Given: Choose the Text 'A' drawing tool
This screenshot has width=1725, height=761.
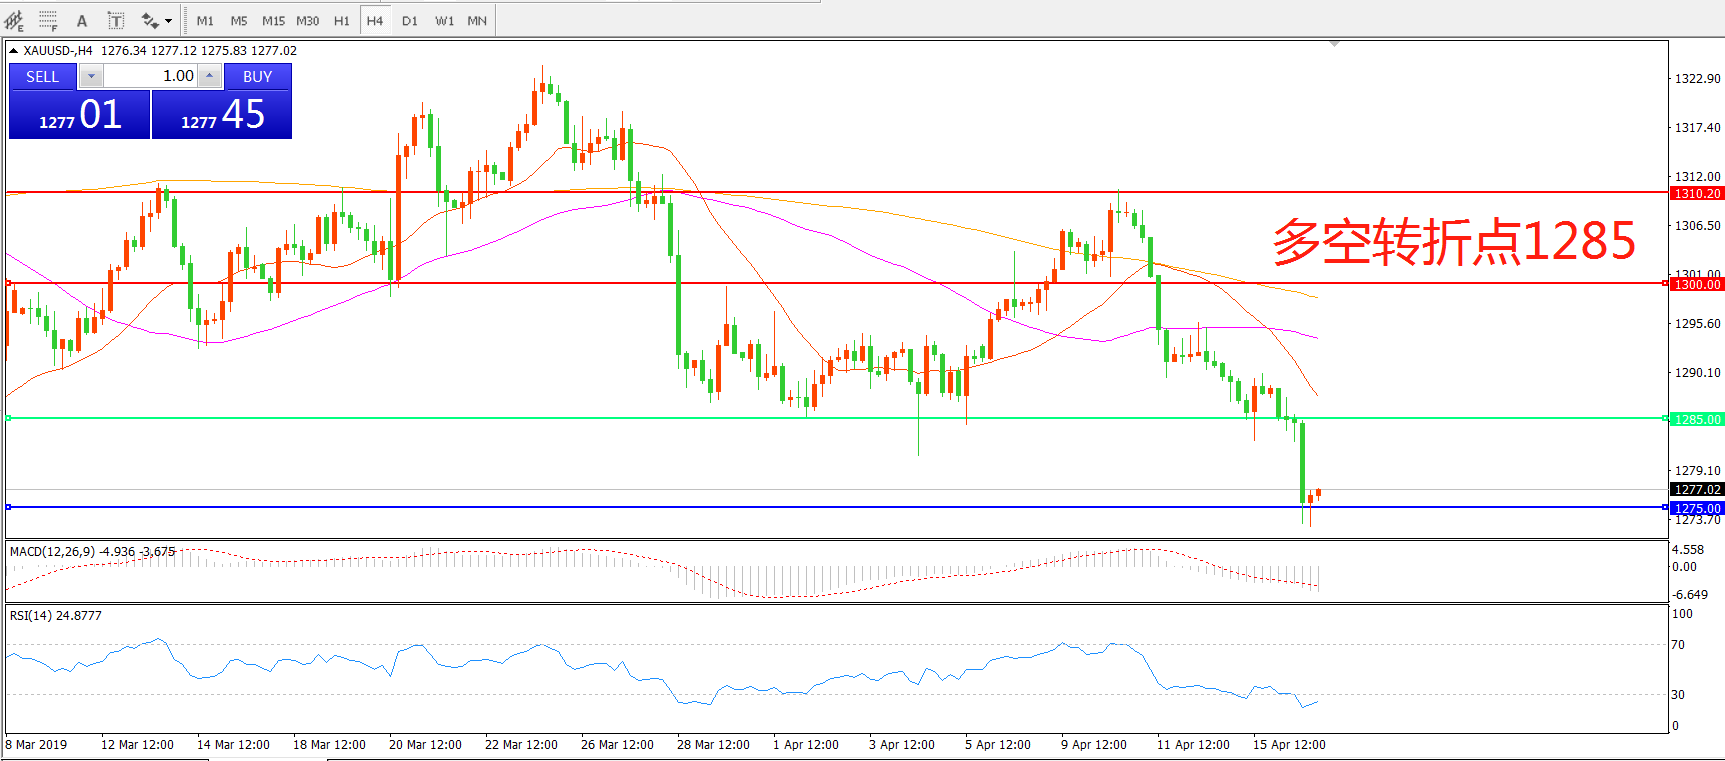Looking at the screenshot, I should (82, 20).
